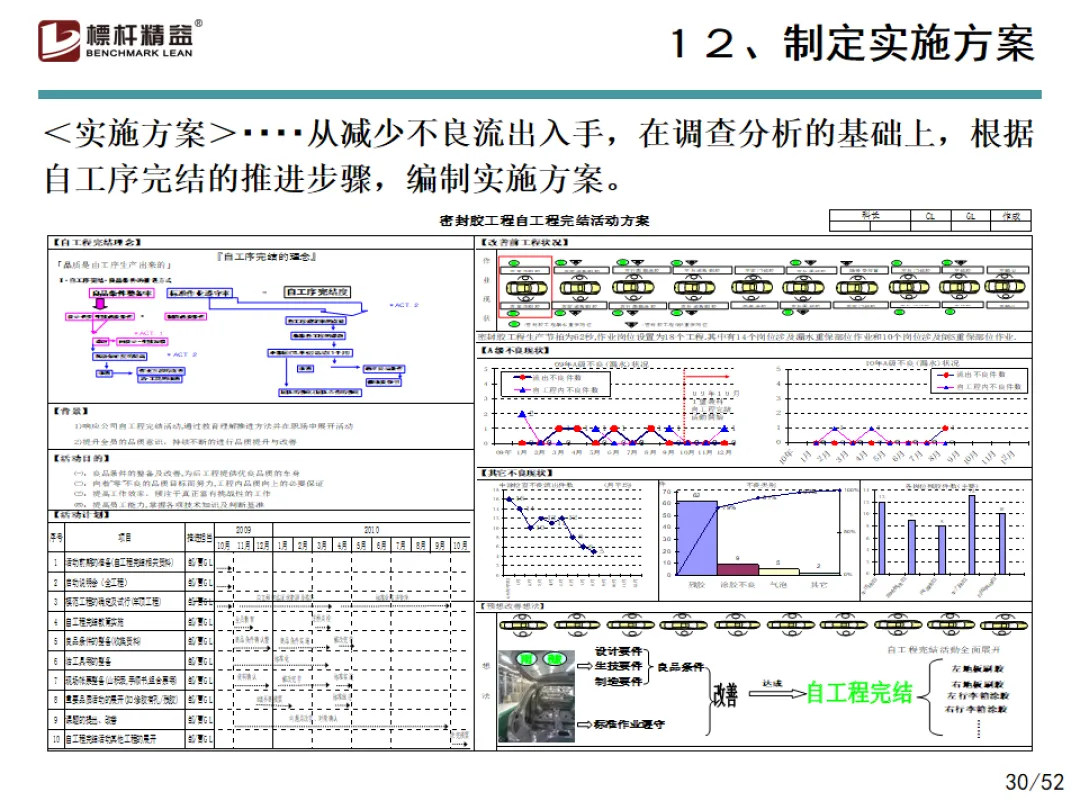Click the "科长" cell in signature table
1080x810 pixels.
pos(870,216)
